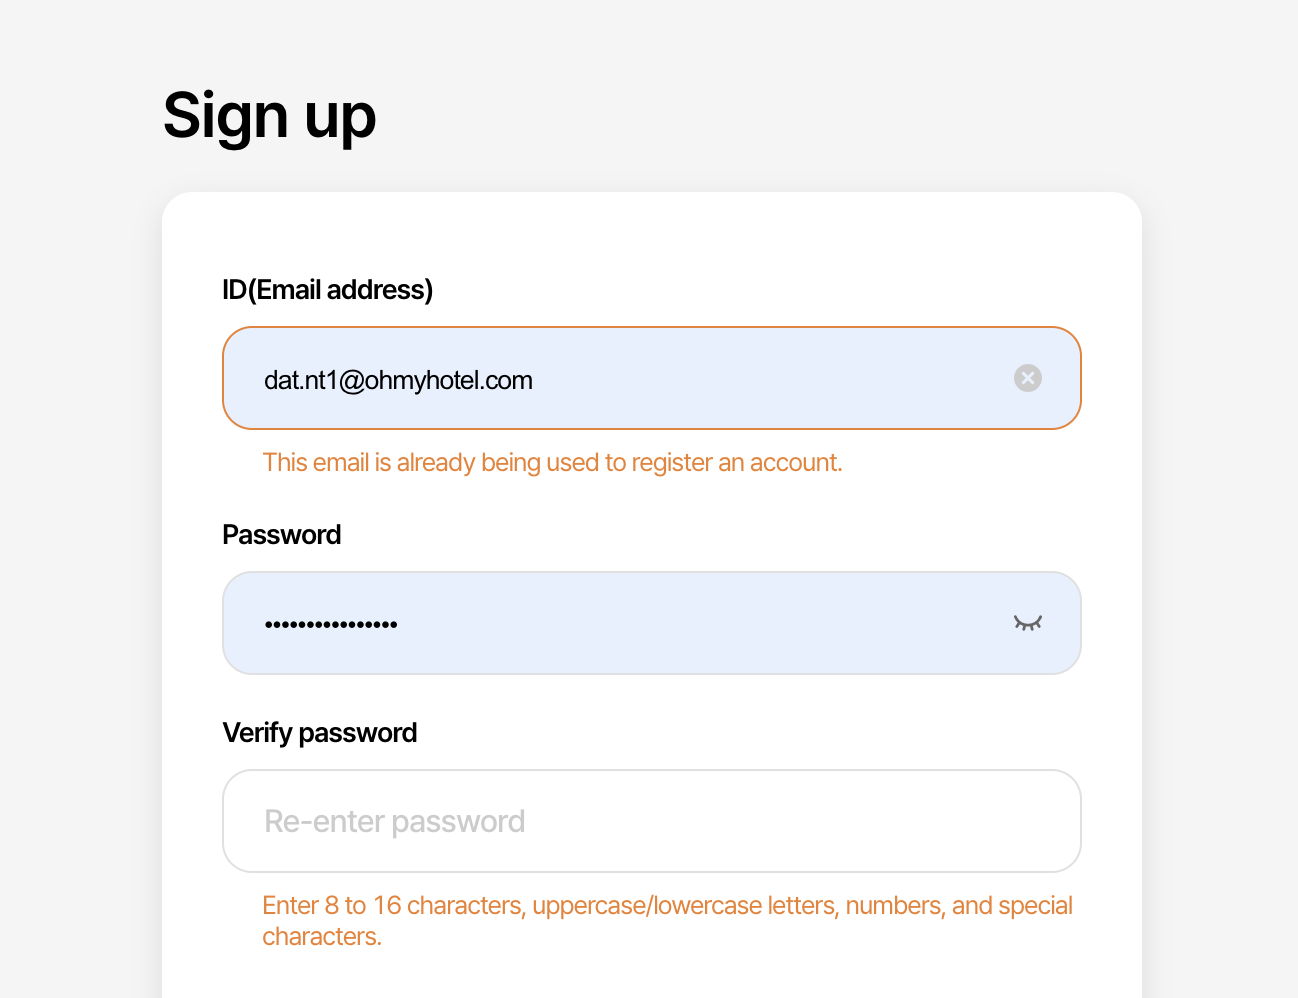1298x998 pixels.
Task: Show password using the closed-eye icon
Action: point(1028,623)
